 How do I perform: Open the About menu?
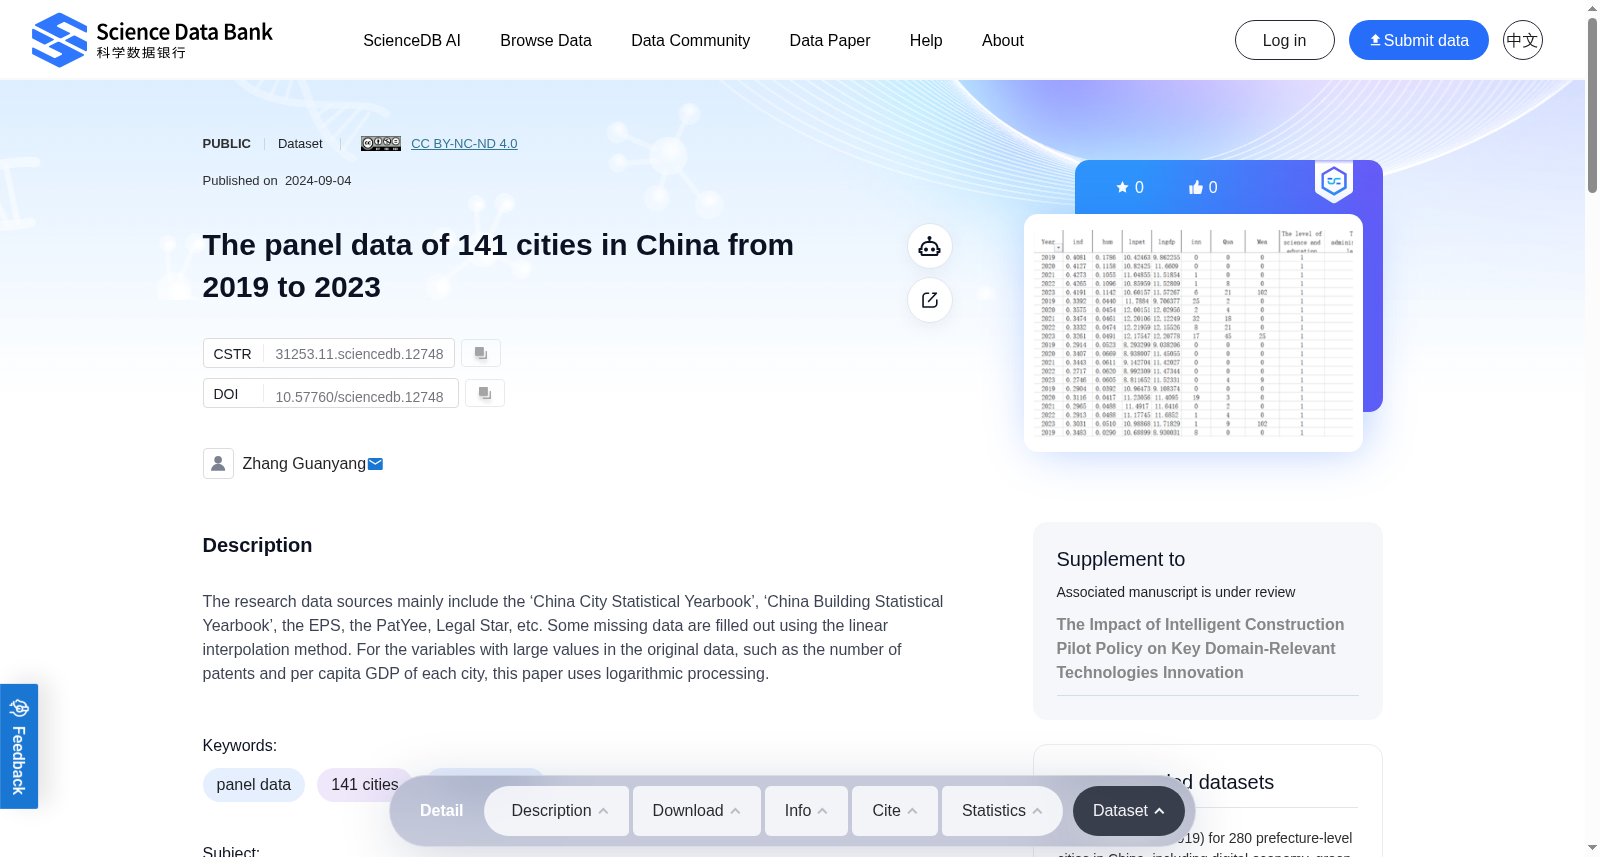(x=1003, y=40)
